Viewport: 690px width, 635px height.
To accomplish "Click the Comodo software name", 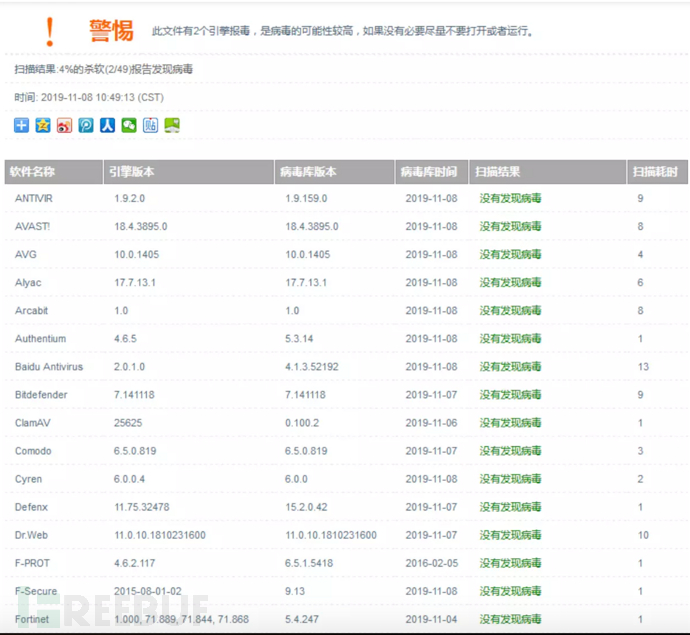I will tap(33, 451).
